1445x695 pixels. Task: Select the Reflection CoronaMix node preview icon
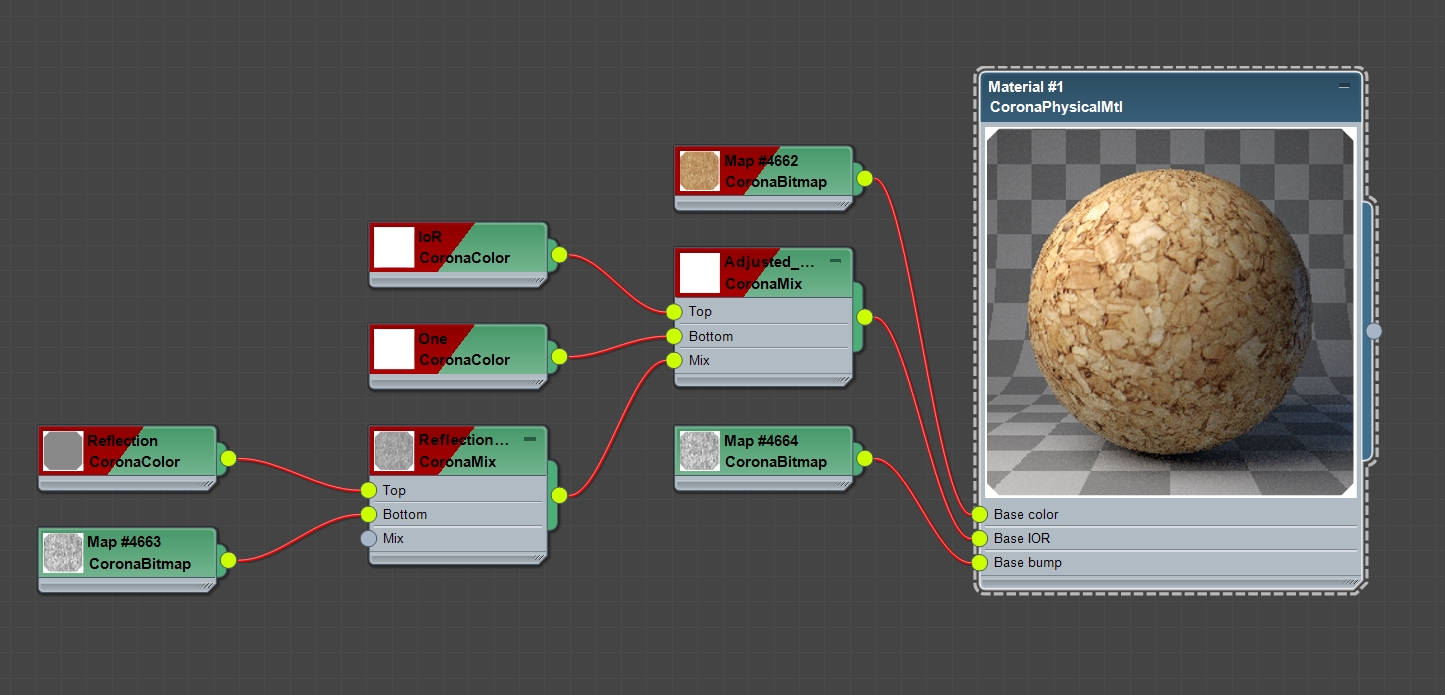393,450
